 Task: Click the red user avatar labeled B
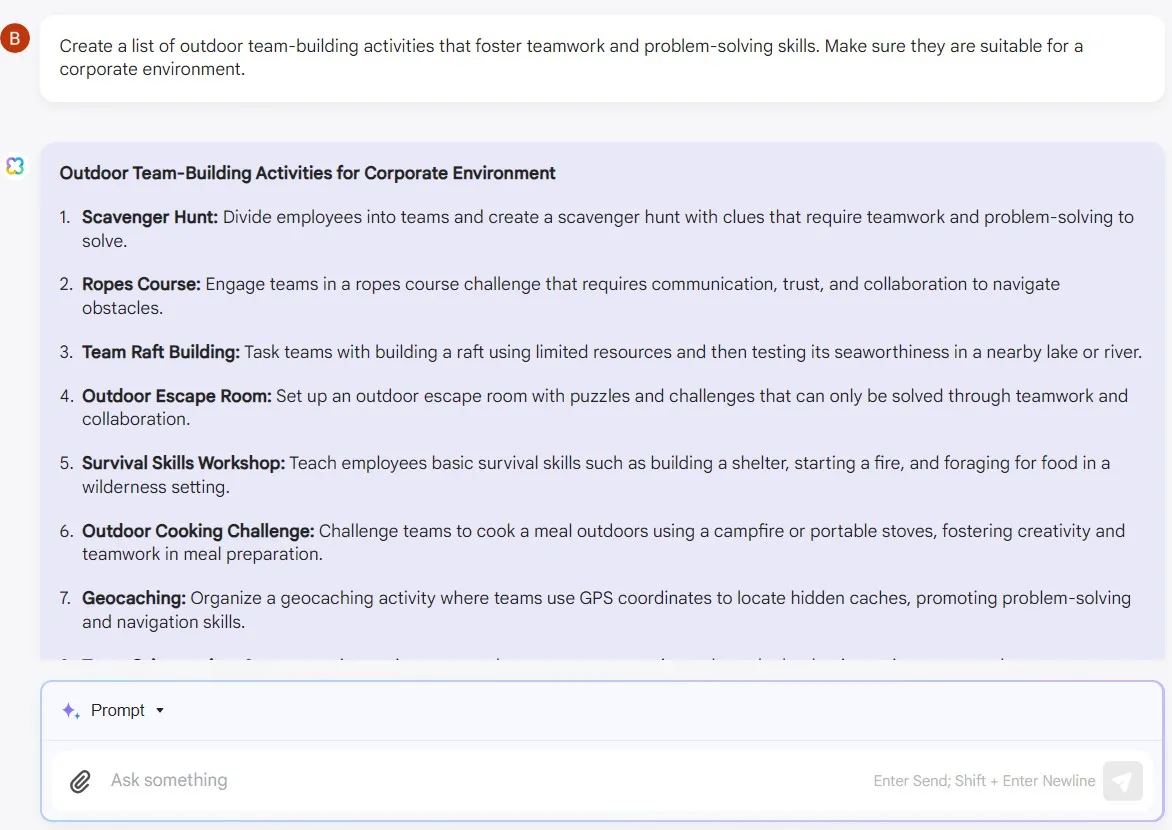[15, 38]
